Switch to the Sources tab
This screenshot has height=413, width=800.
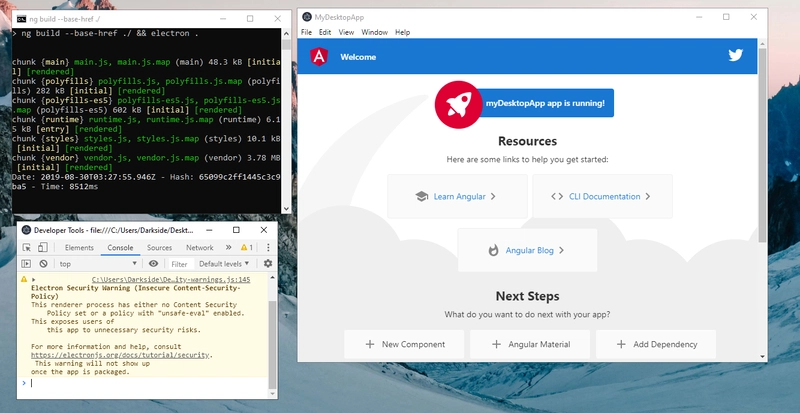(159, 248)
